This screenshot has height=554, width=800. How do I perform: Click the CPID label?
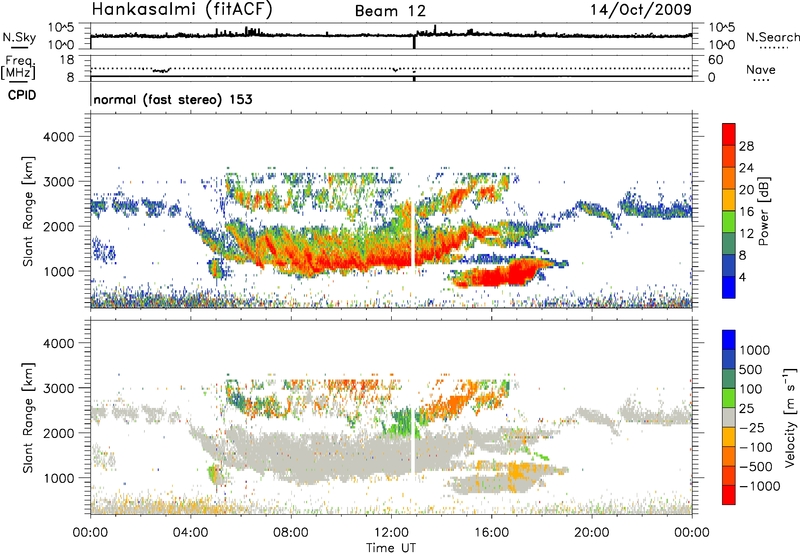coord(22,95)
